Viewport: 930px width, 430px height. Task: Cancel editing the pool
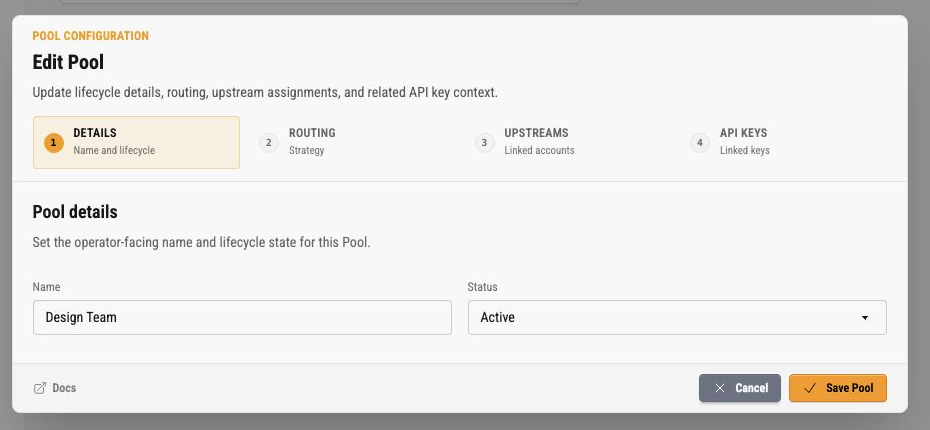(x=740, y=388)
